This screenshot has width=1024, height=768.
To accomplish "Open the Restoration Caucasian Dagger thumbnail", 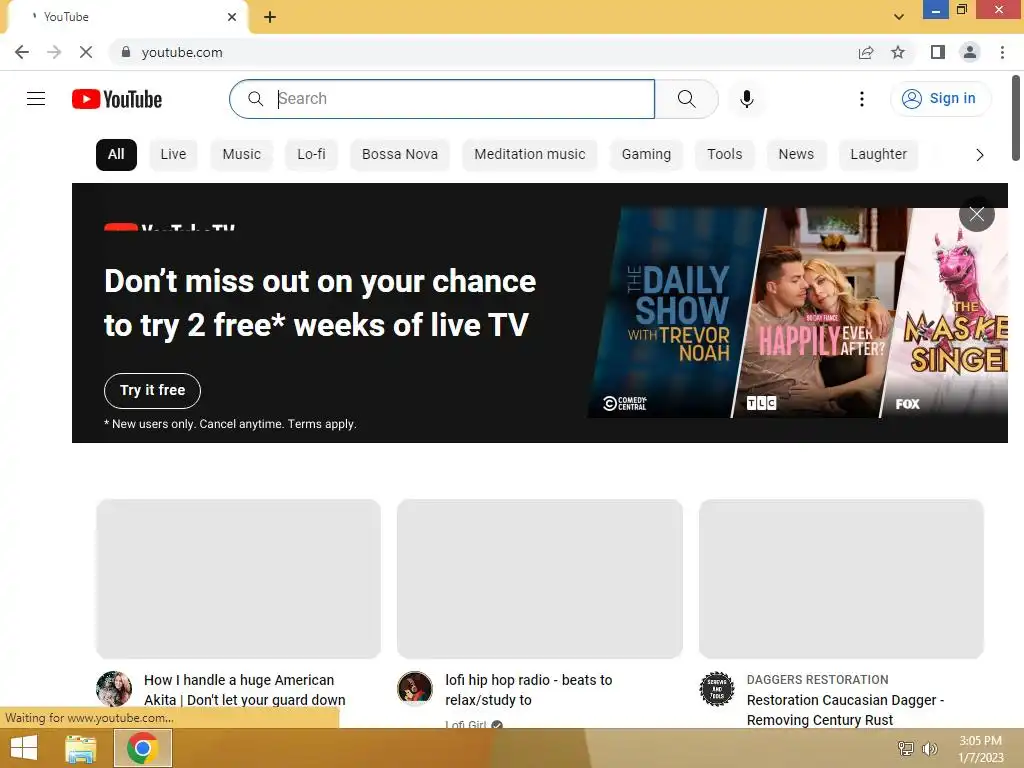I will [841, 579].
